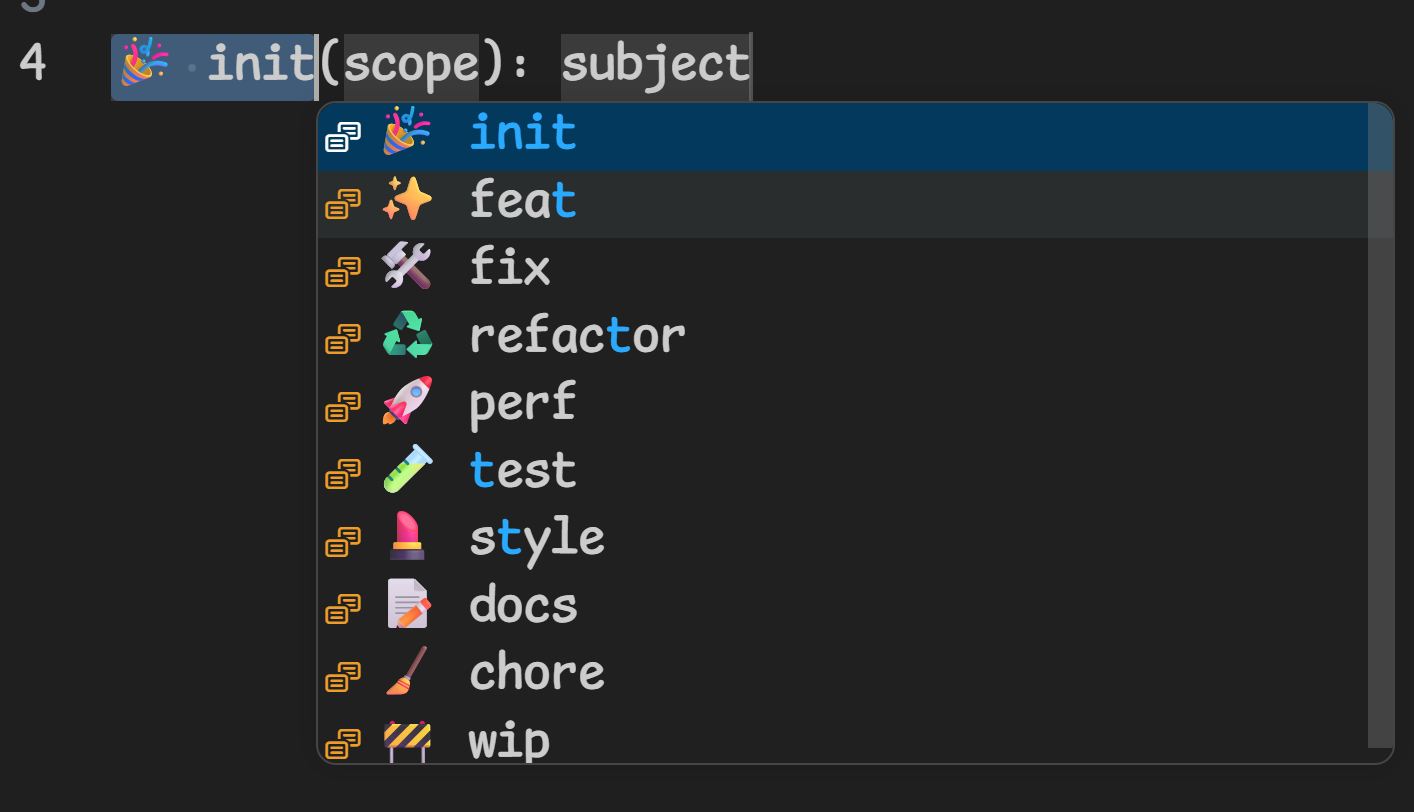Click the snippet type icon on test row
This screenshot has height=812, width=1414.
pyautogui.click(x=343, y=472)
